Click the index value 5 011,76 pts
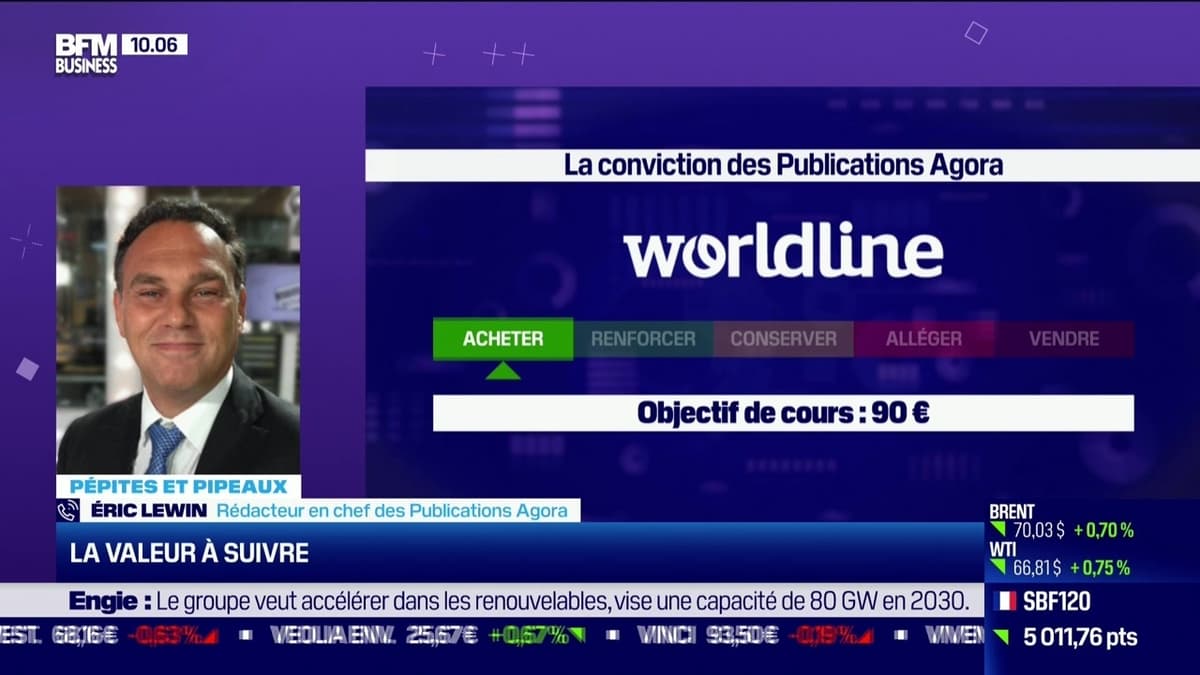 point(1080,637)
